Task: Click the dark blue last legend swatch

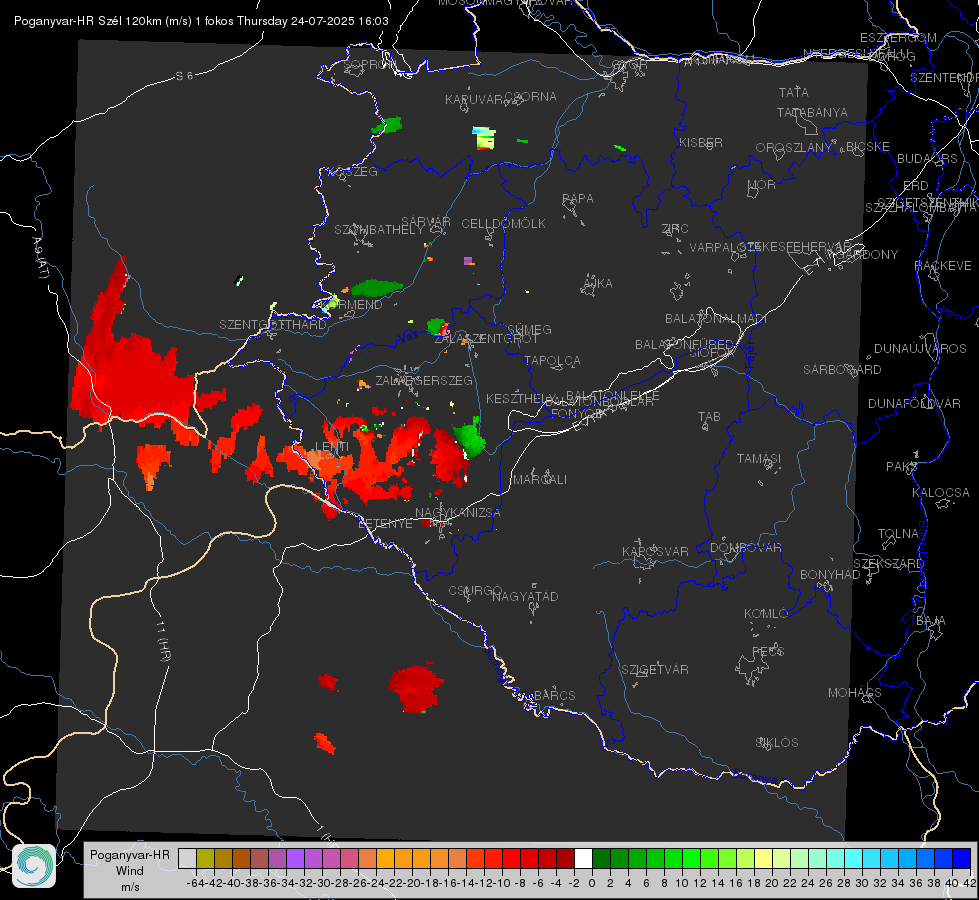Action: 962,858
